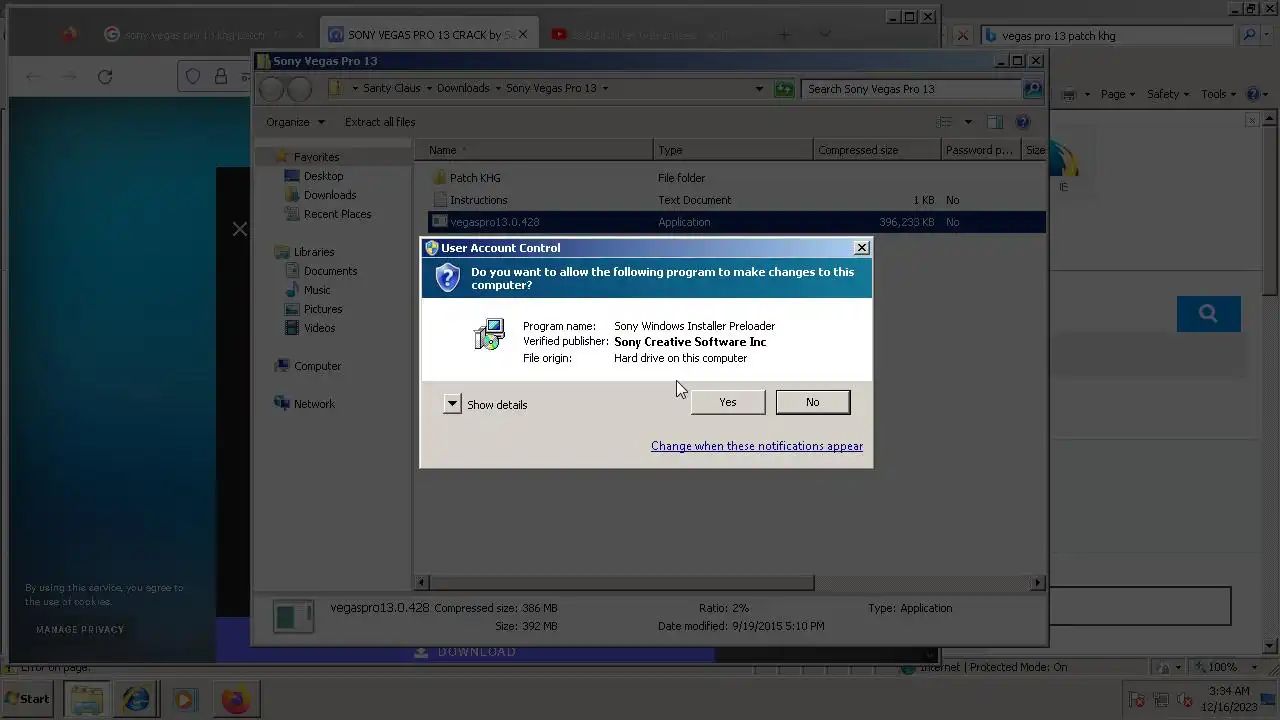Open Explorer Help question mark icon

1022,122
